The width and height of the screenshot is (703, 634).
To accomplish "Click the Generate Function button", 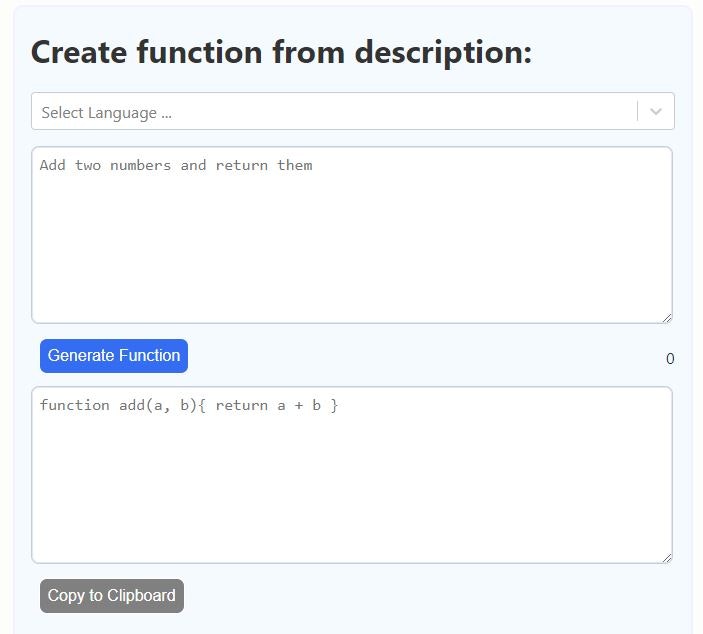I will point(114,356).
